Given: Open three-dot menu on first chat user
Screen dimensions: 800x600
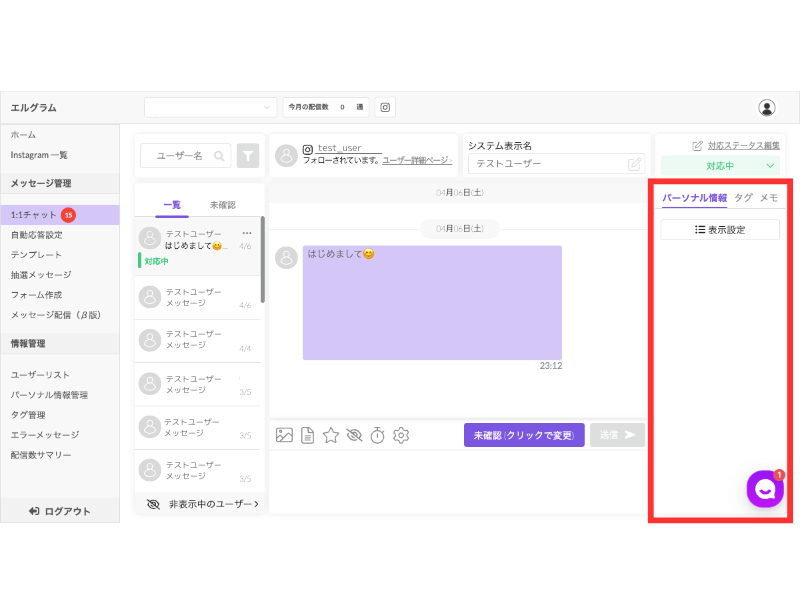Looking at the screenshot, I should pyautogui.click(x=247, y=233).
